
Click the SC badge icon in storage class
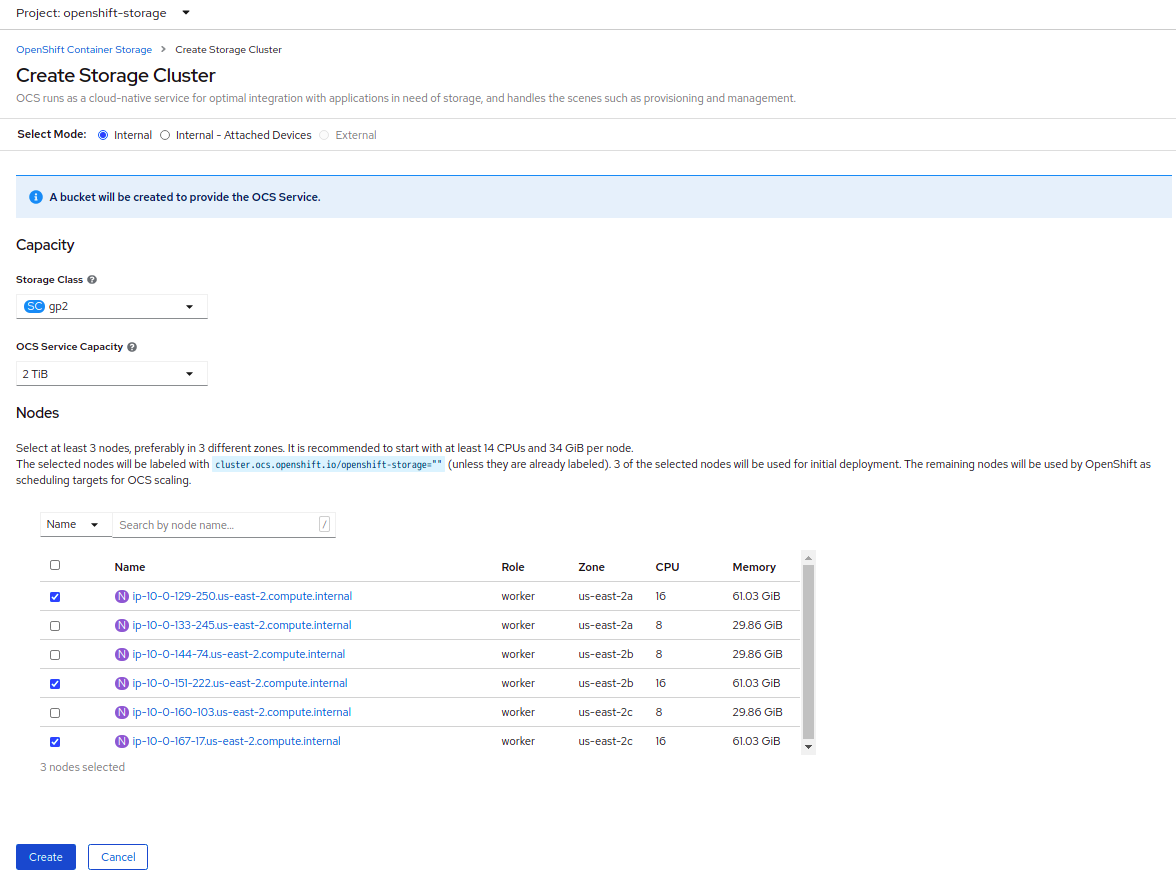tap(34, 306)
